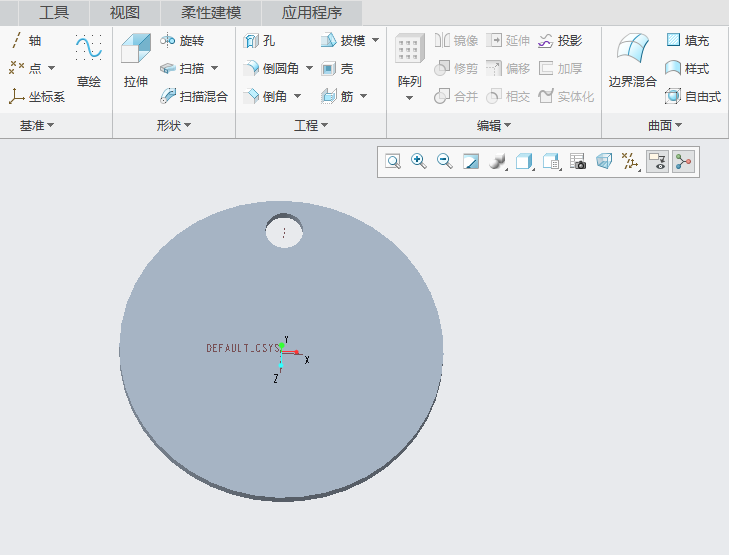
Task: Click the greyed 实体化 solidify button
Action: [x=566, y=97]
